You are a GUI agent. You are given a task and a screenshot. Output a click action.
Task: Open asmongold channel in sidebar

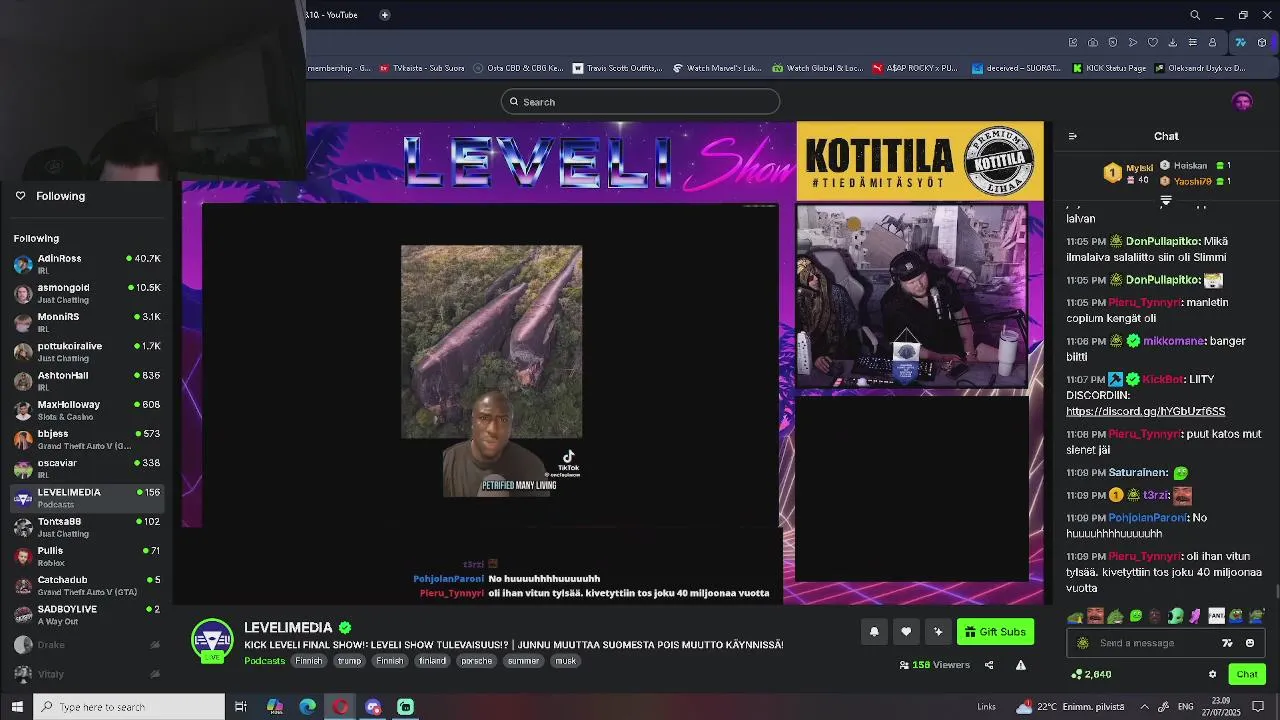point(88,292)
